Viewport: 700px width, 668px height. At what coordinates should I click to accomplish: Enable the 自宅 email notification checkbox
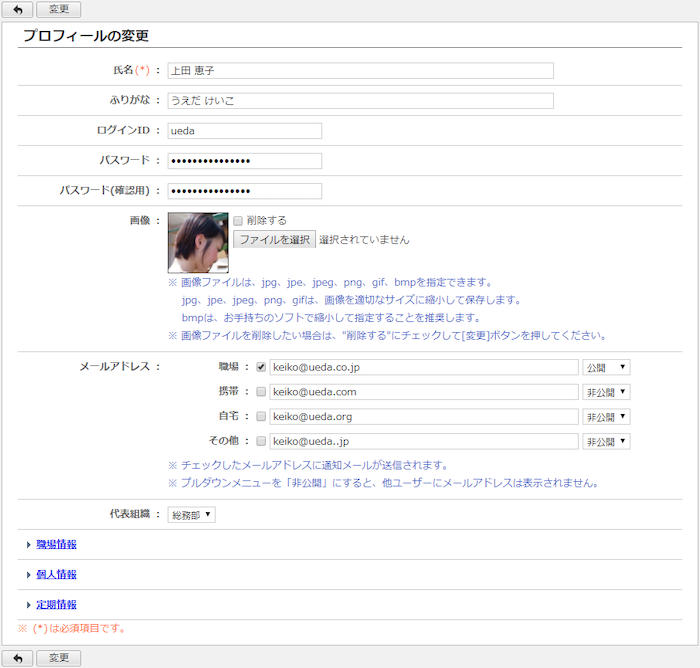point(261,416)
